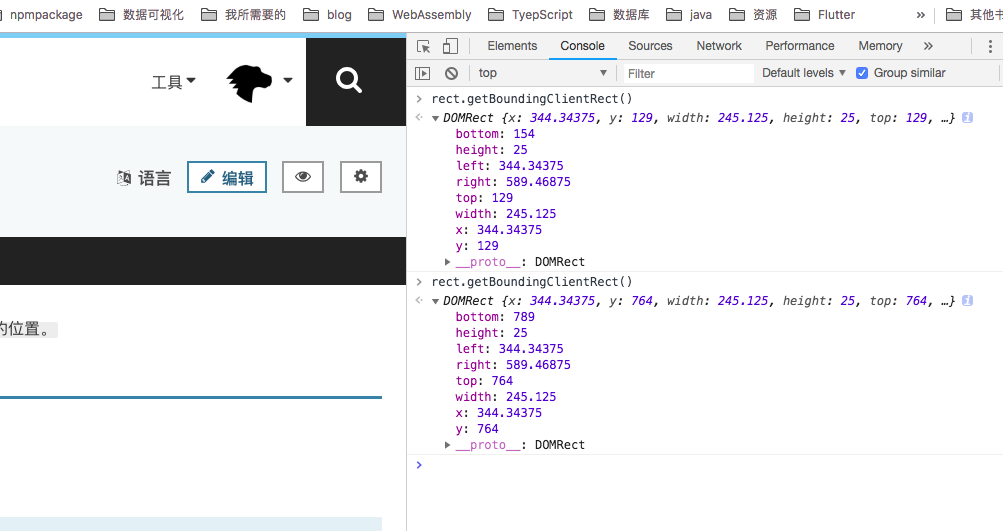The image size is (1003, 531).
Task: Open the Network tab
Action: 719,46
